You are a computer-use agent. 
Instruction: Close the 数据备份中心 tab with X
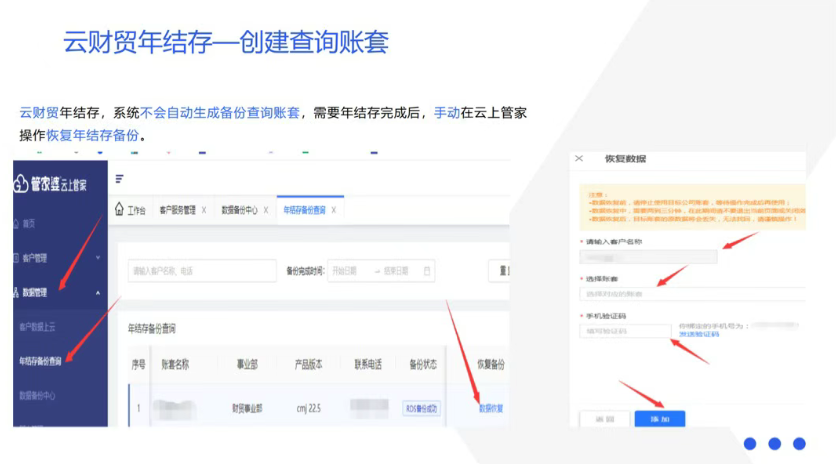pyautogui.click(x=265, y=211)
